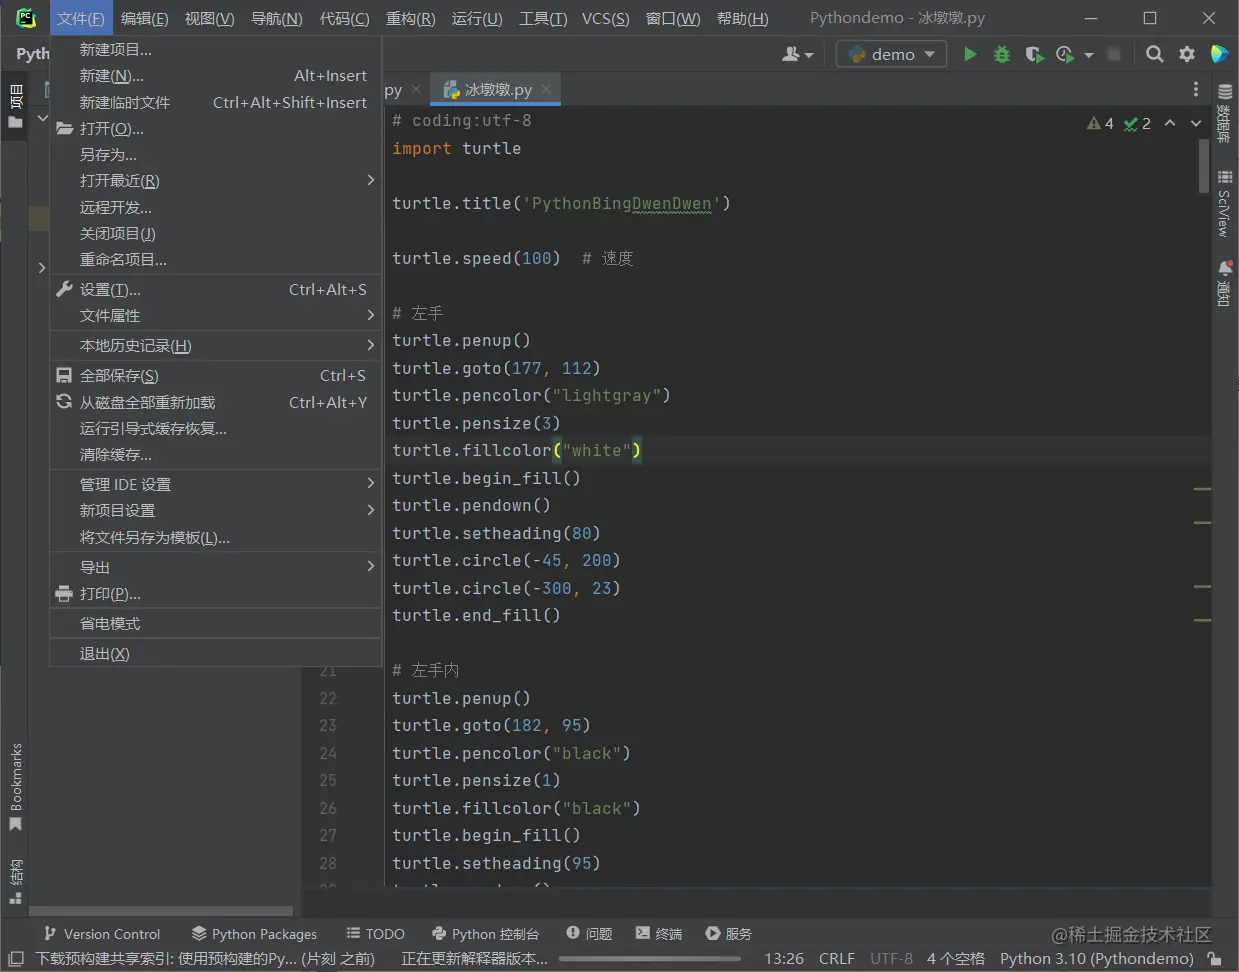The height and width of the screenshot is (972, 1239).
Task: Open the Python Packages tool tab
Action: coord(254,933)
